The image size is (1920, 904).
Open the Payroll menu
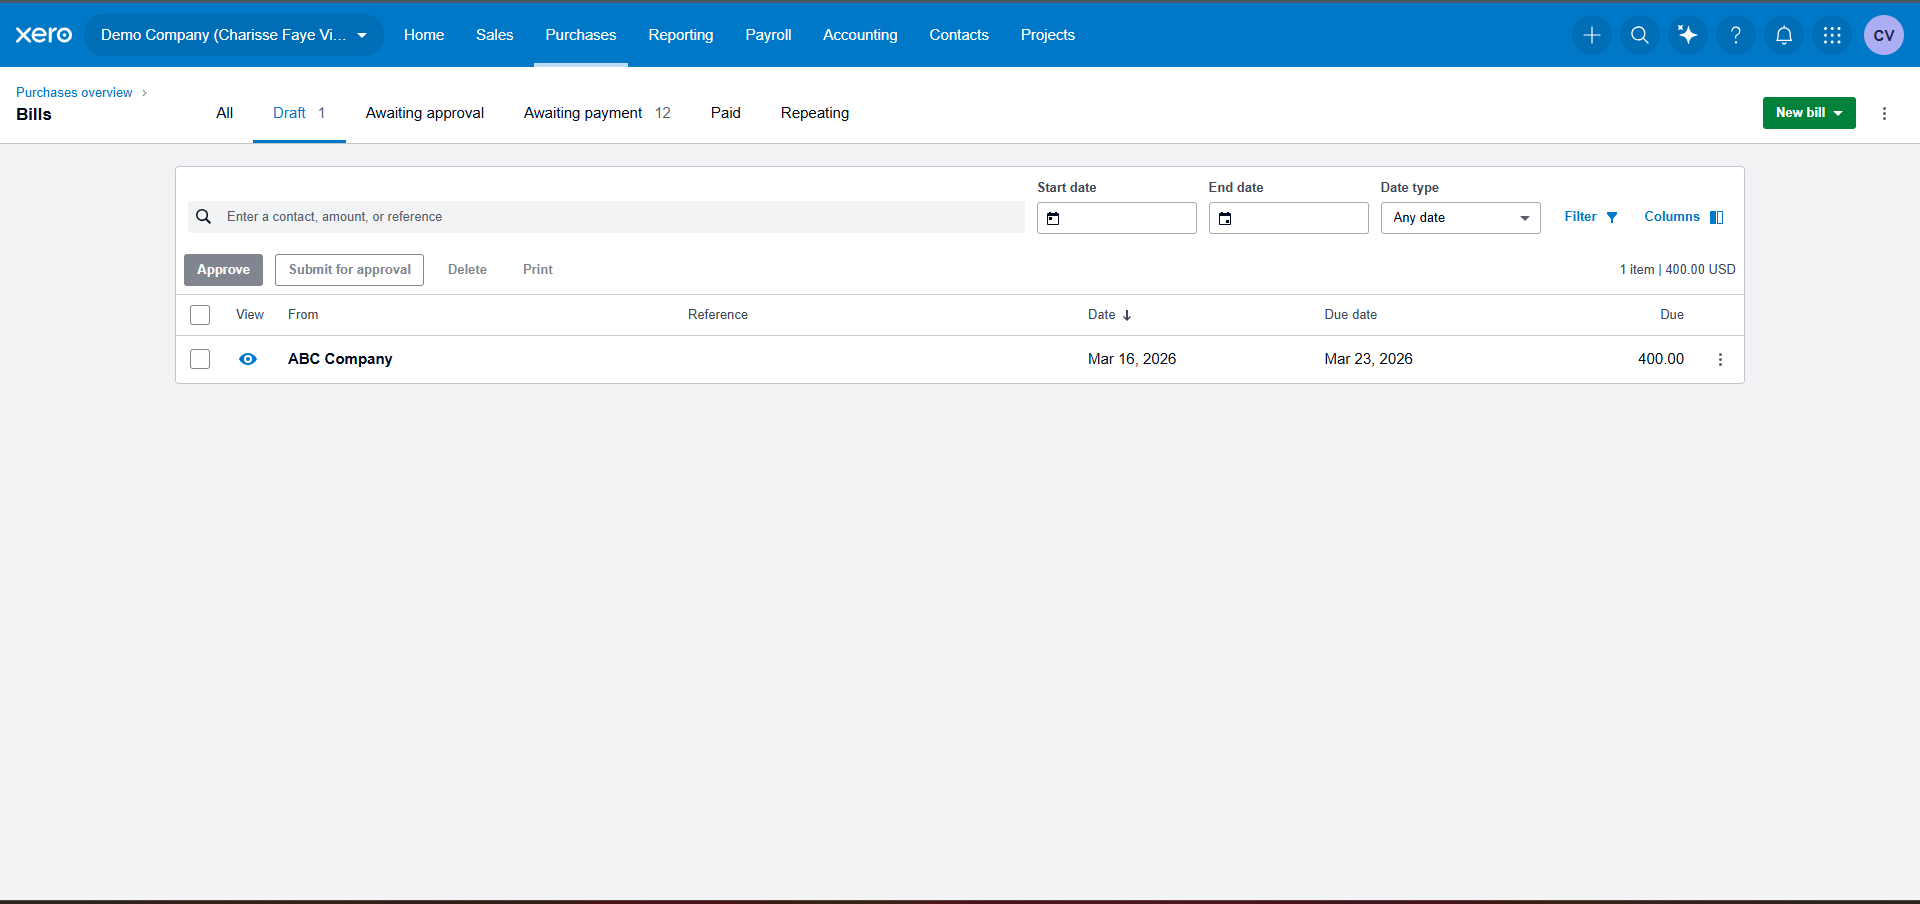768,35
